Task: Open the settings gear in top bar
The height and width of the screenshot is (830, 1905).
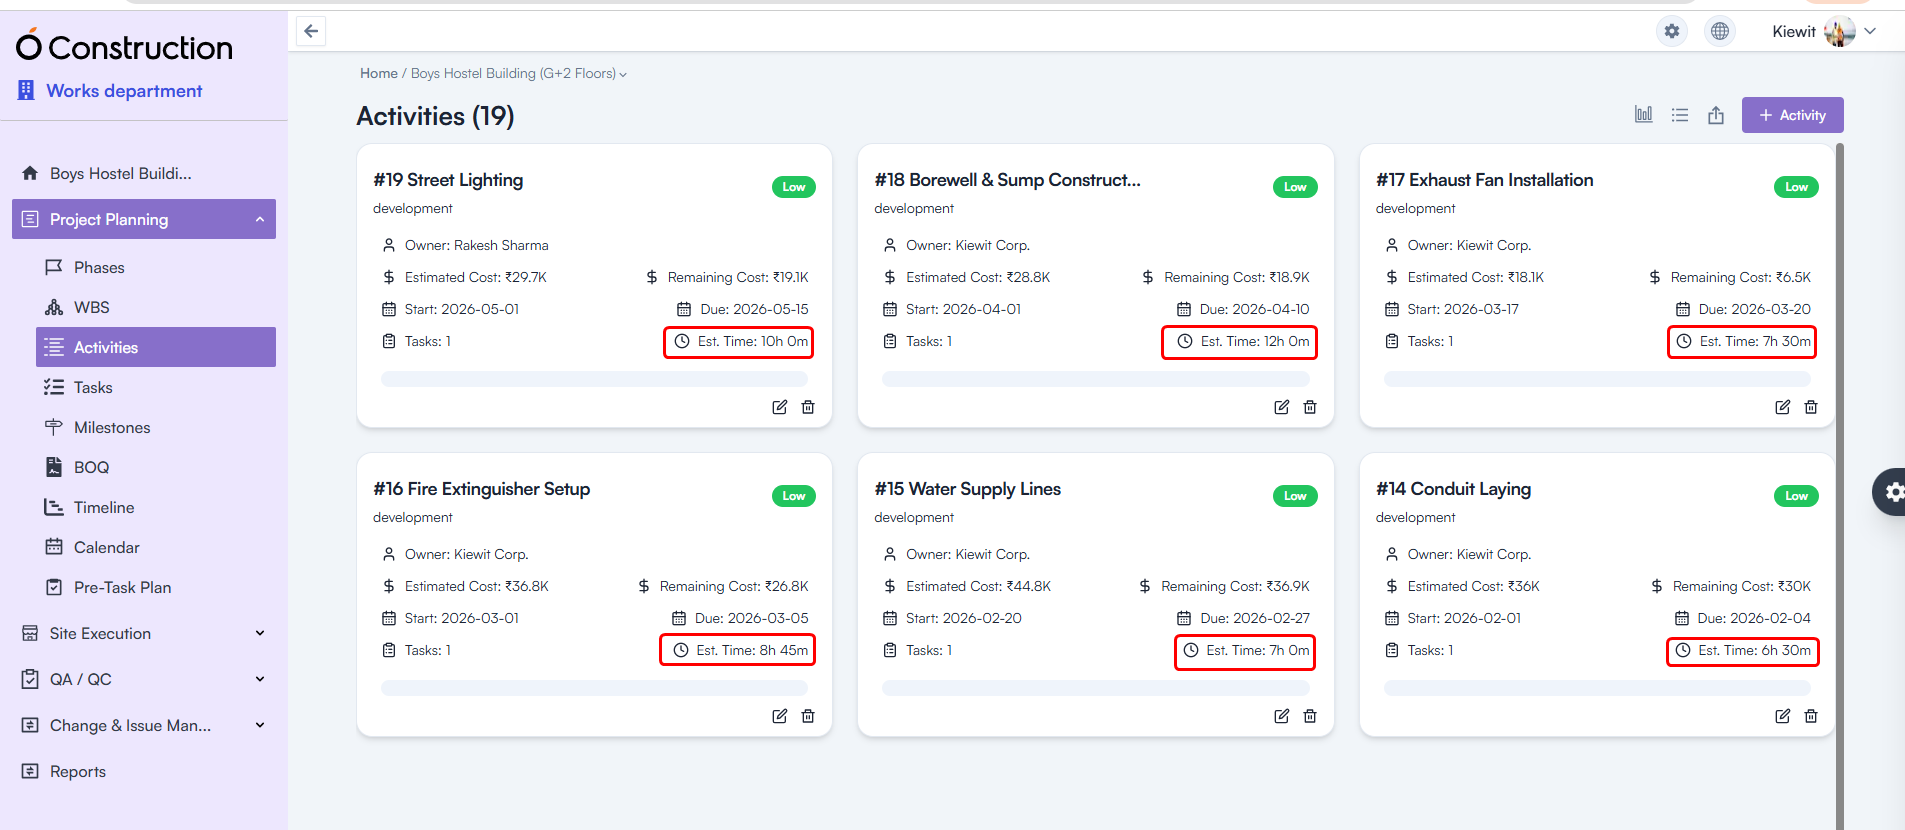Action: coord(1671,31)
